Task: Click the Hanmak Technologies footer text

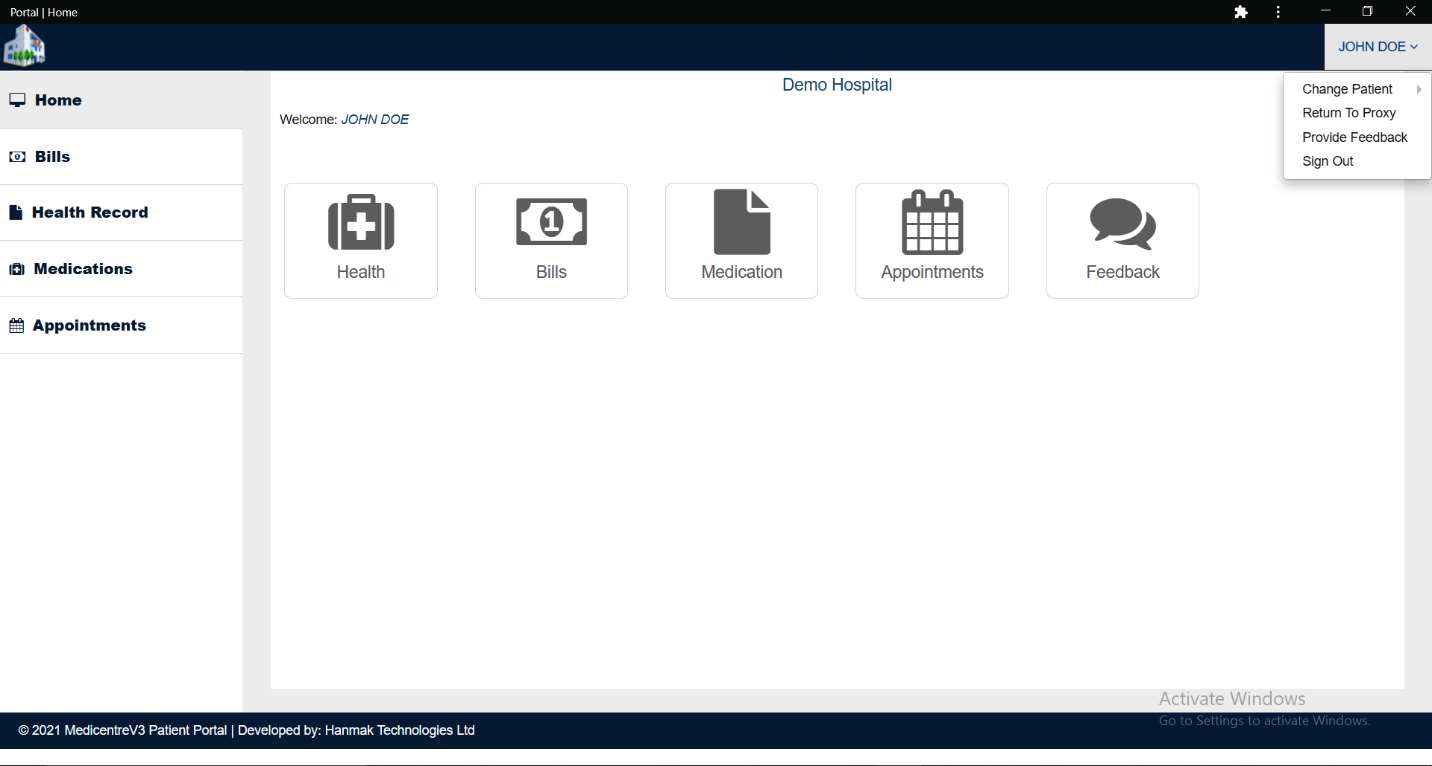Action: pos(400,731)
